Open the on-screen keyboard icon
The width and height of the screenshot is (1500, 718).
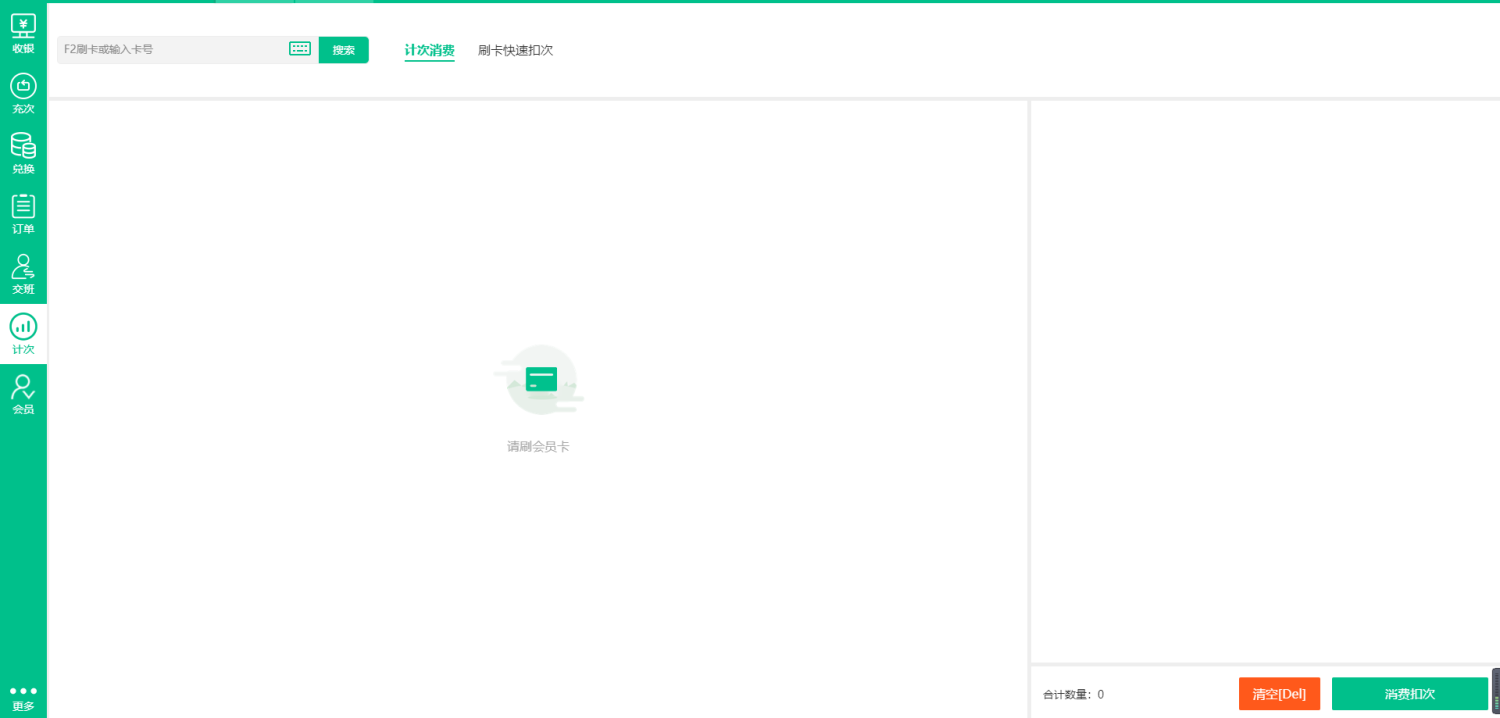pos(299,48)
